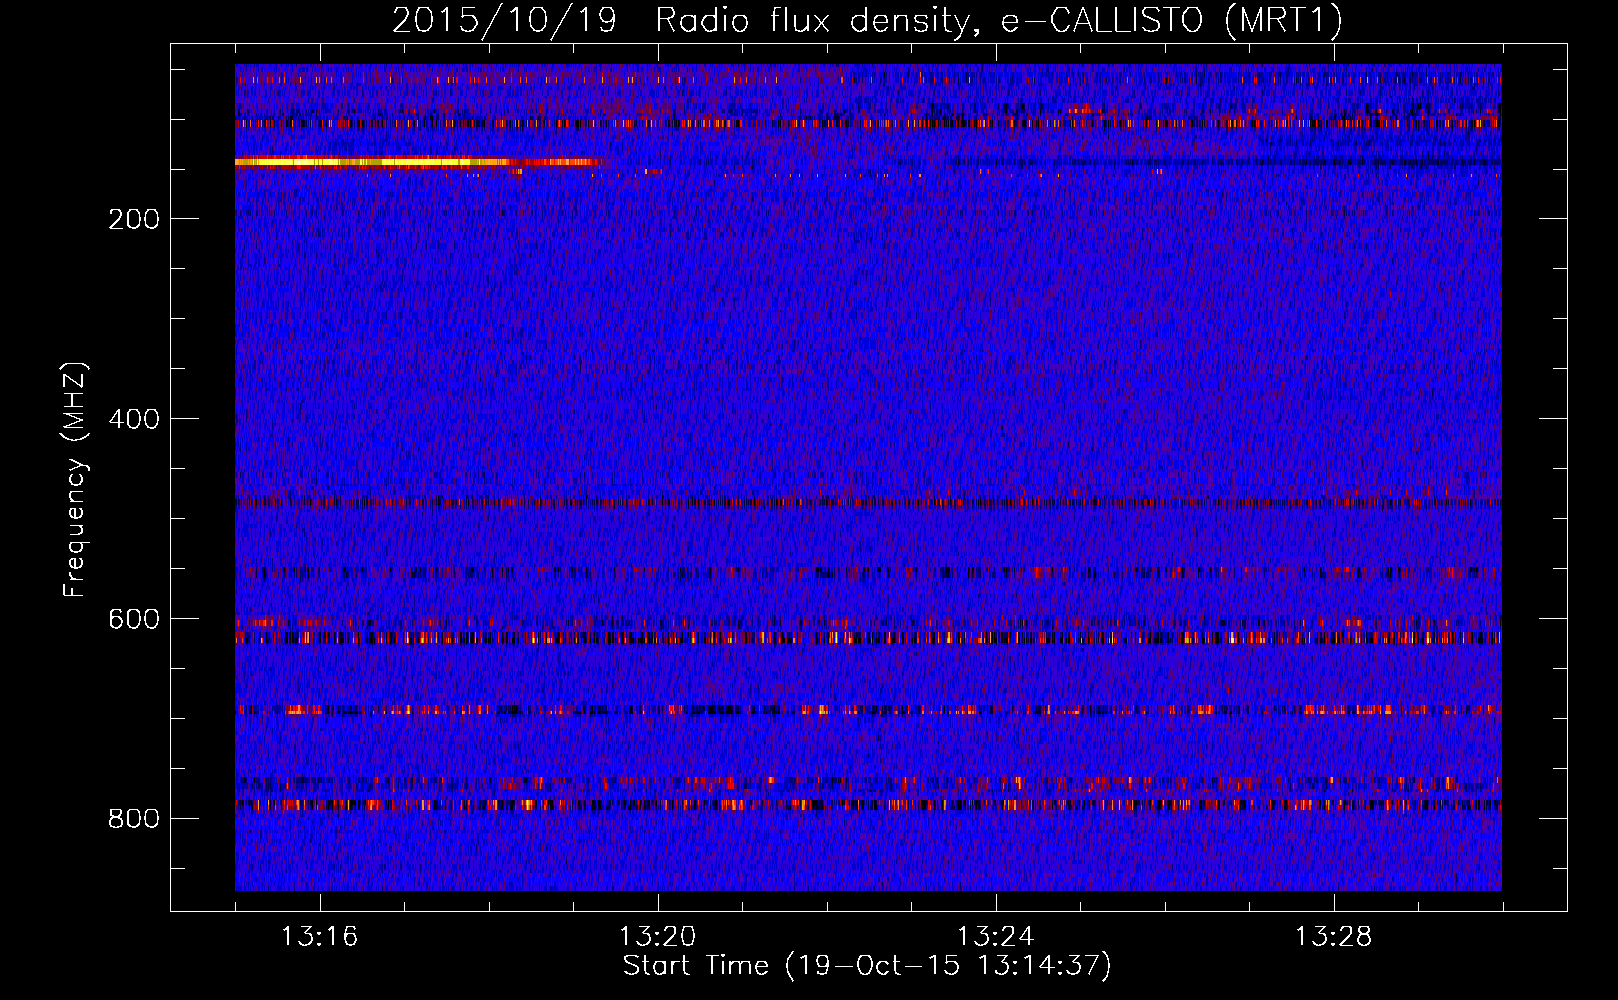The image size is (1618, 1000).
Task: Click the 13:16 time tick label
Action: (319, 937)
